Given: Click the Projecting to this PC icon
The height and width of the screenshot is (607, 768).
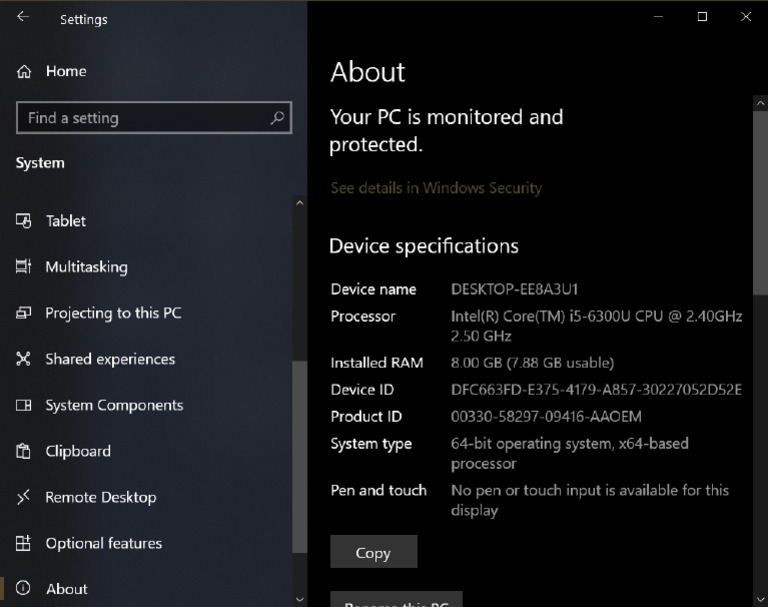Looking at the screenshot, I should [x=24, y=313].
